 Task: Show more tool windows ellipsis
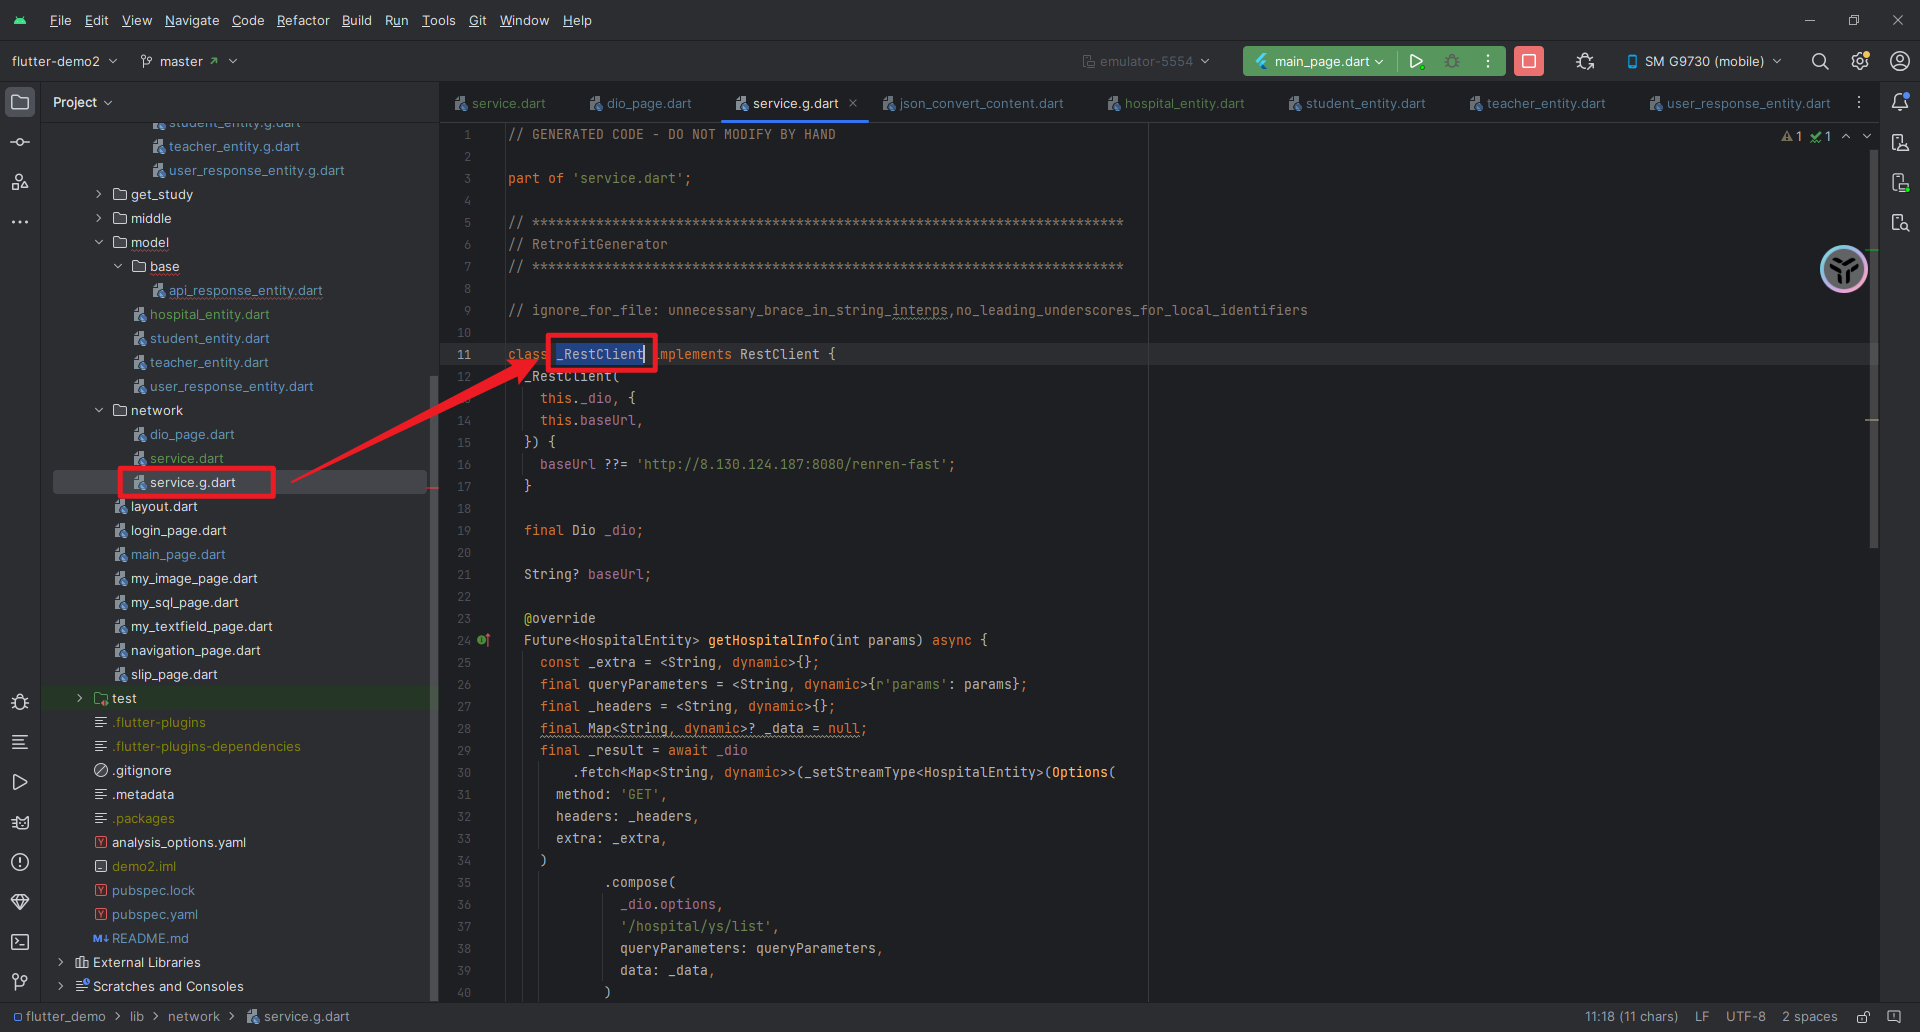point(20,222)
